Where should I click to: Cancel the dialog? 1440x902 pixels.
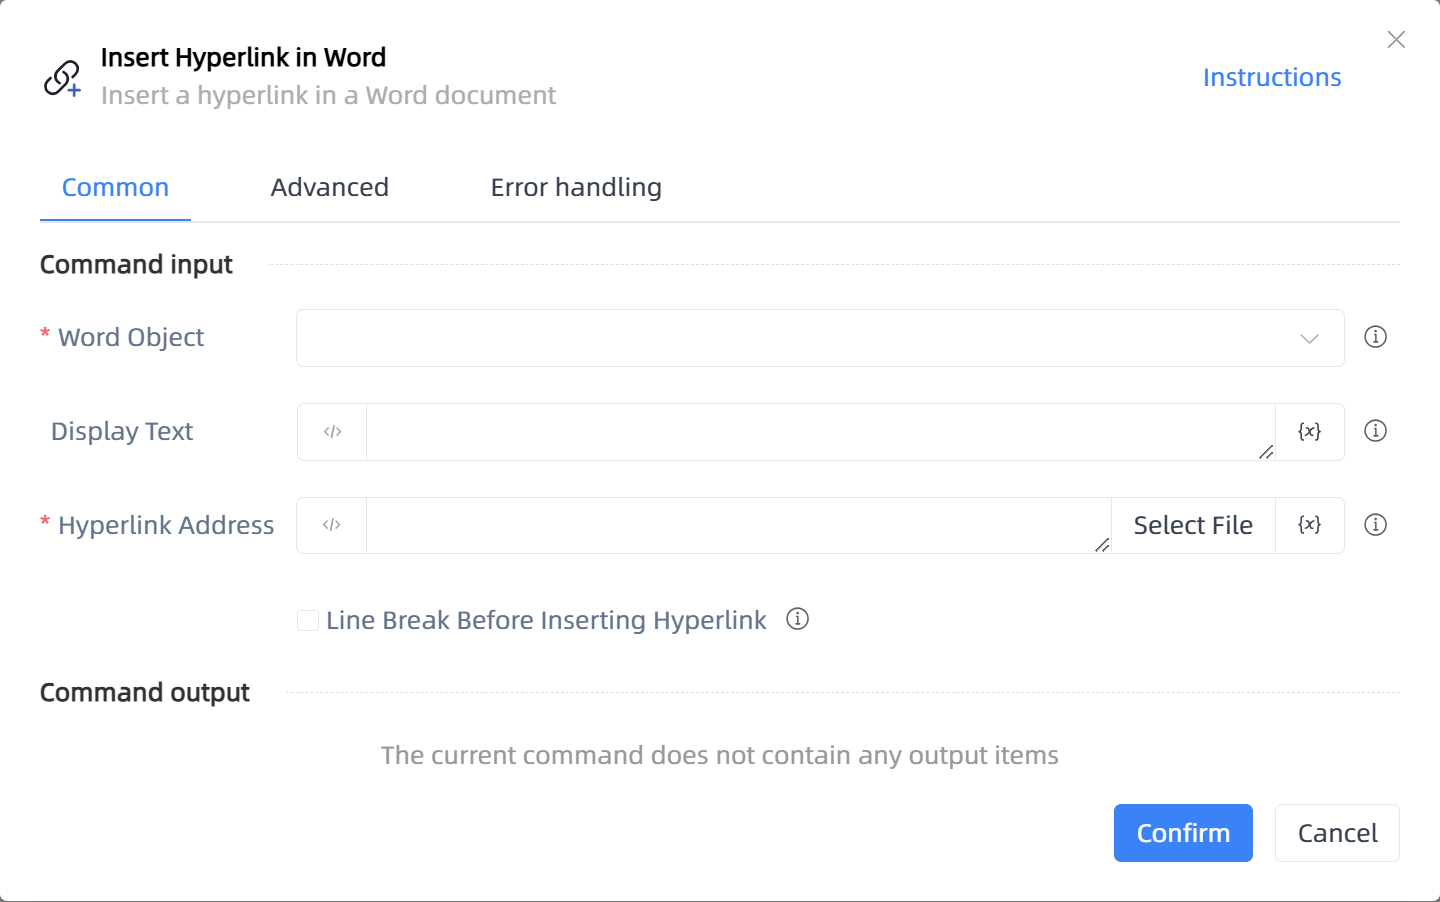tap(1337, 833)
